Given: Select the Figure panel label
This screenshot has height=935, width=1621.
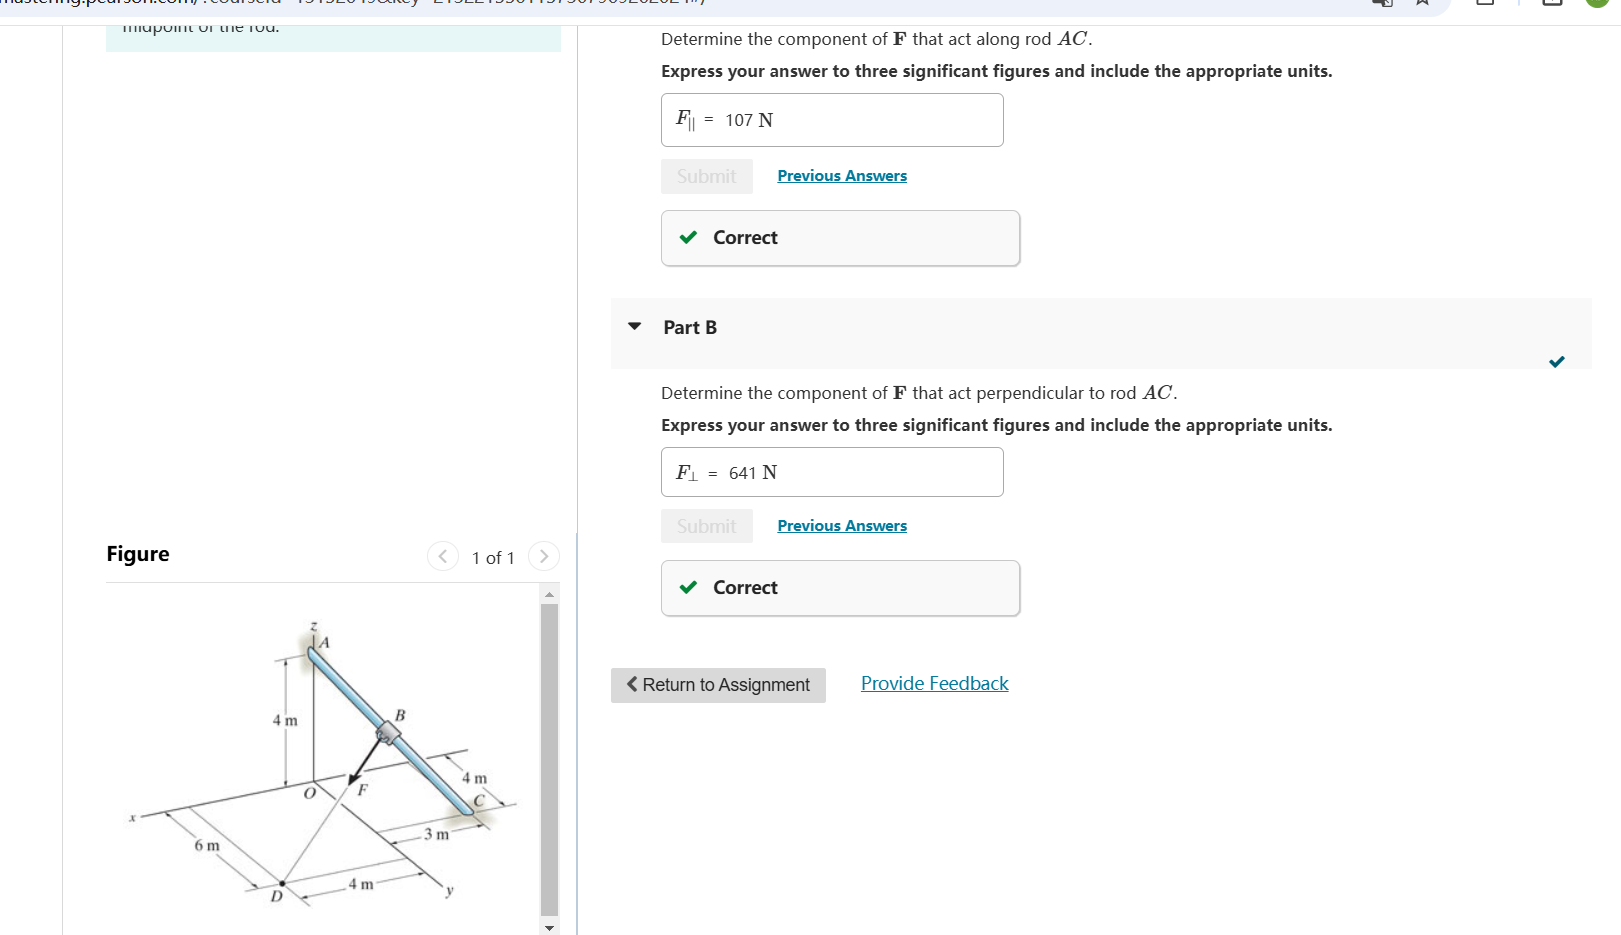Looking at the screenshot, I should click(x=137, y=553).
